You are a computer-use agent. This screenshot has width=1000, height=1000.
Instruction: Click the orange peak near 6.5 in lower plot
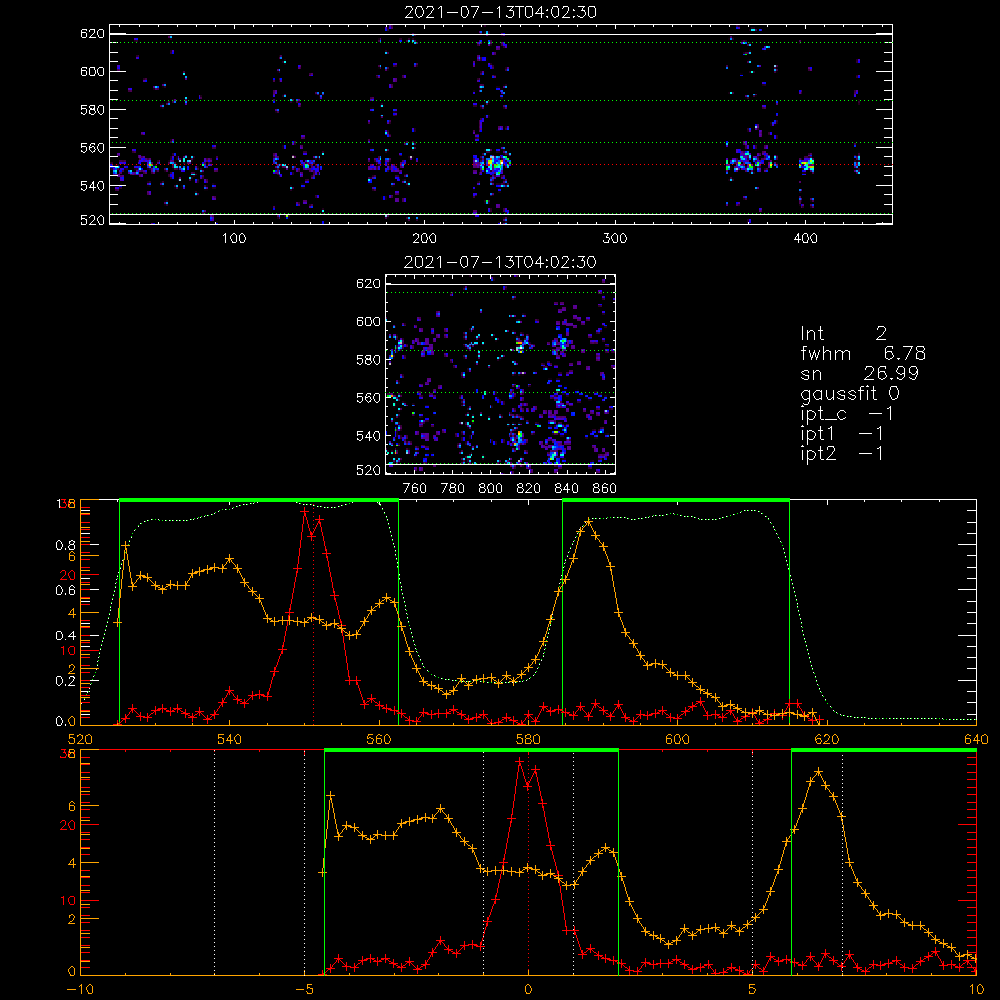coord(818,772)
